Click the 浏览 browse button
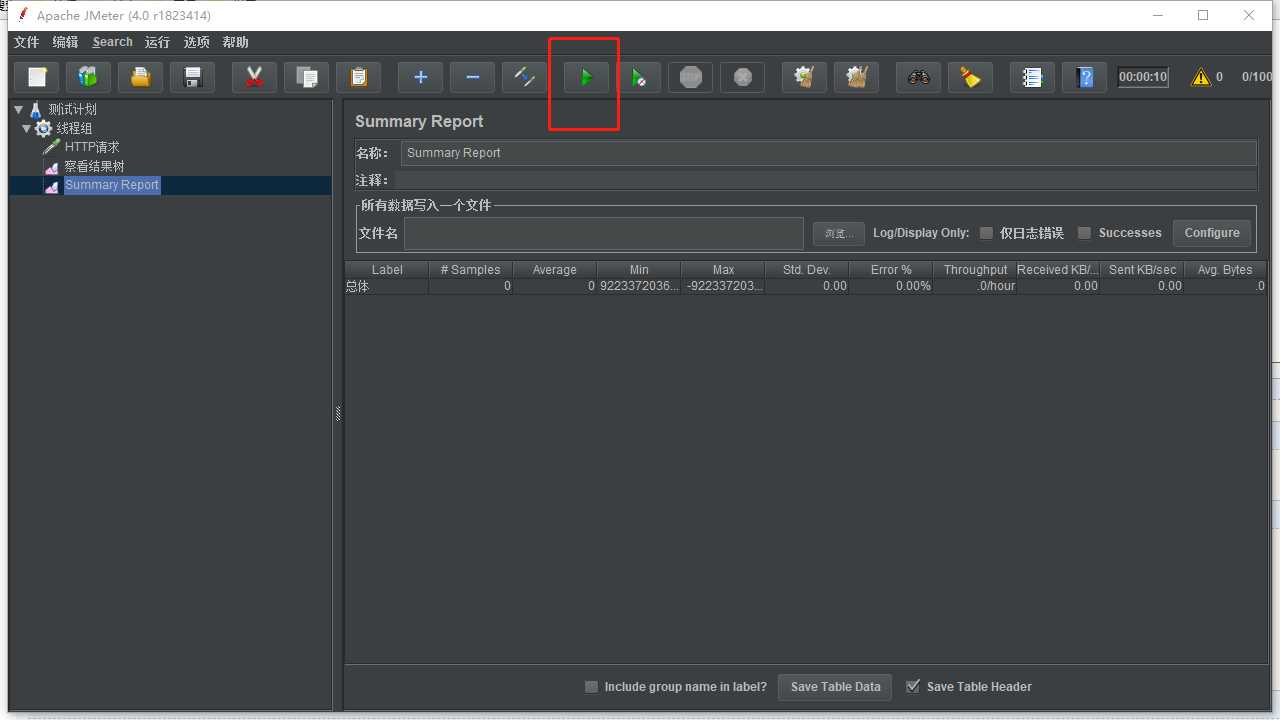The width and height of the screenshot is (1280, 720). pos(838,234)
